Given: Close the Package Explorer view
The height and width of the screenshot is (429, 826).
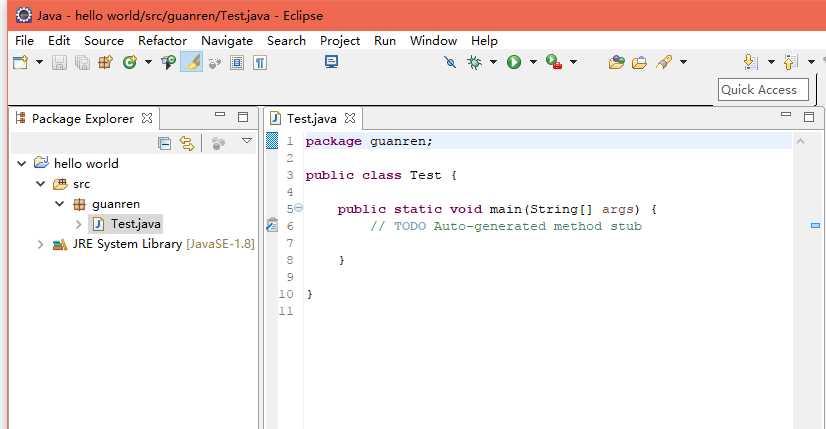Looking at the screenshot, I should [147, 118].
